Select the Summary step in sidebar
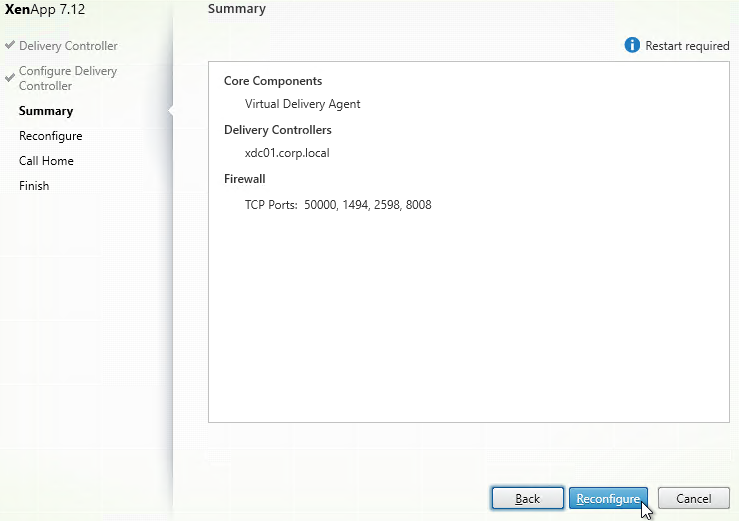The width and height of the screenshot is (739, 521). click(x=46, y=111)
